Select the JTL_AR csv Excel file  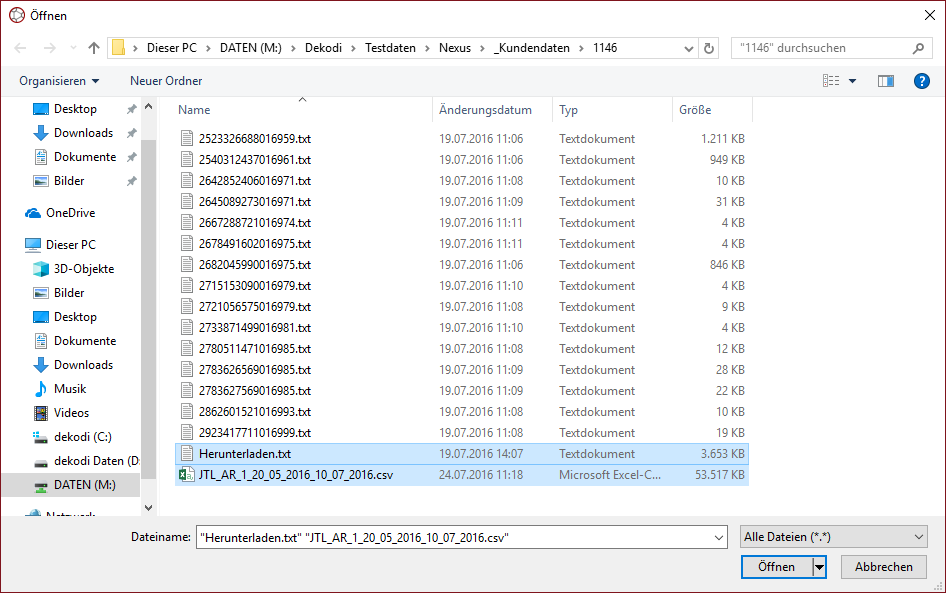[x=295, y=475]
